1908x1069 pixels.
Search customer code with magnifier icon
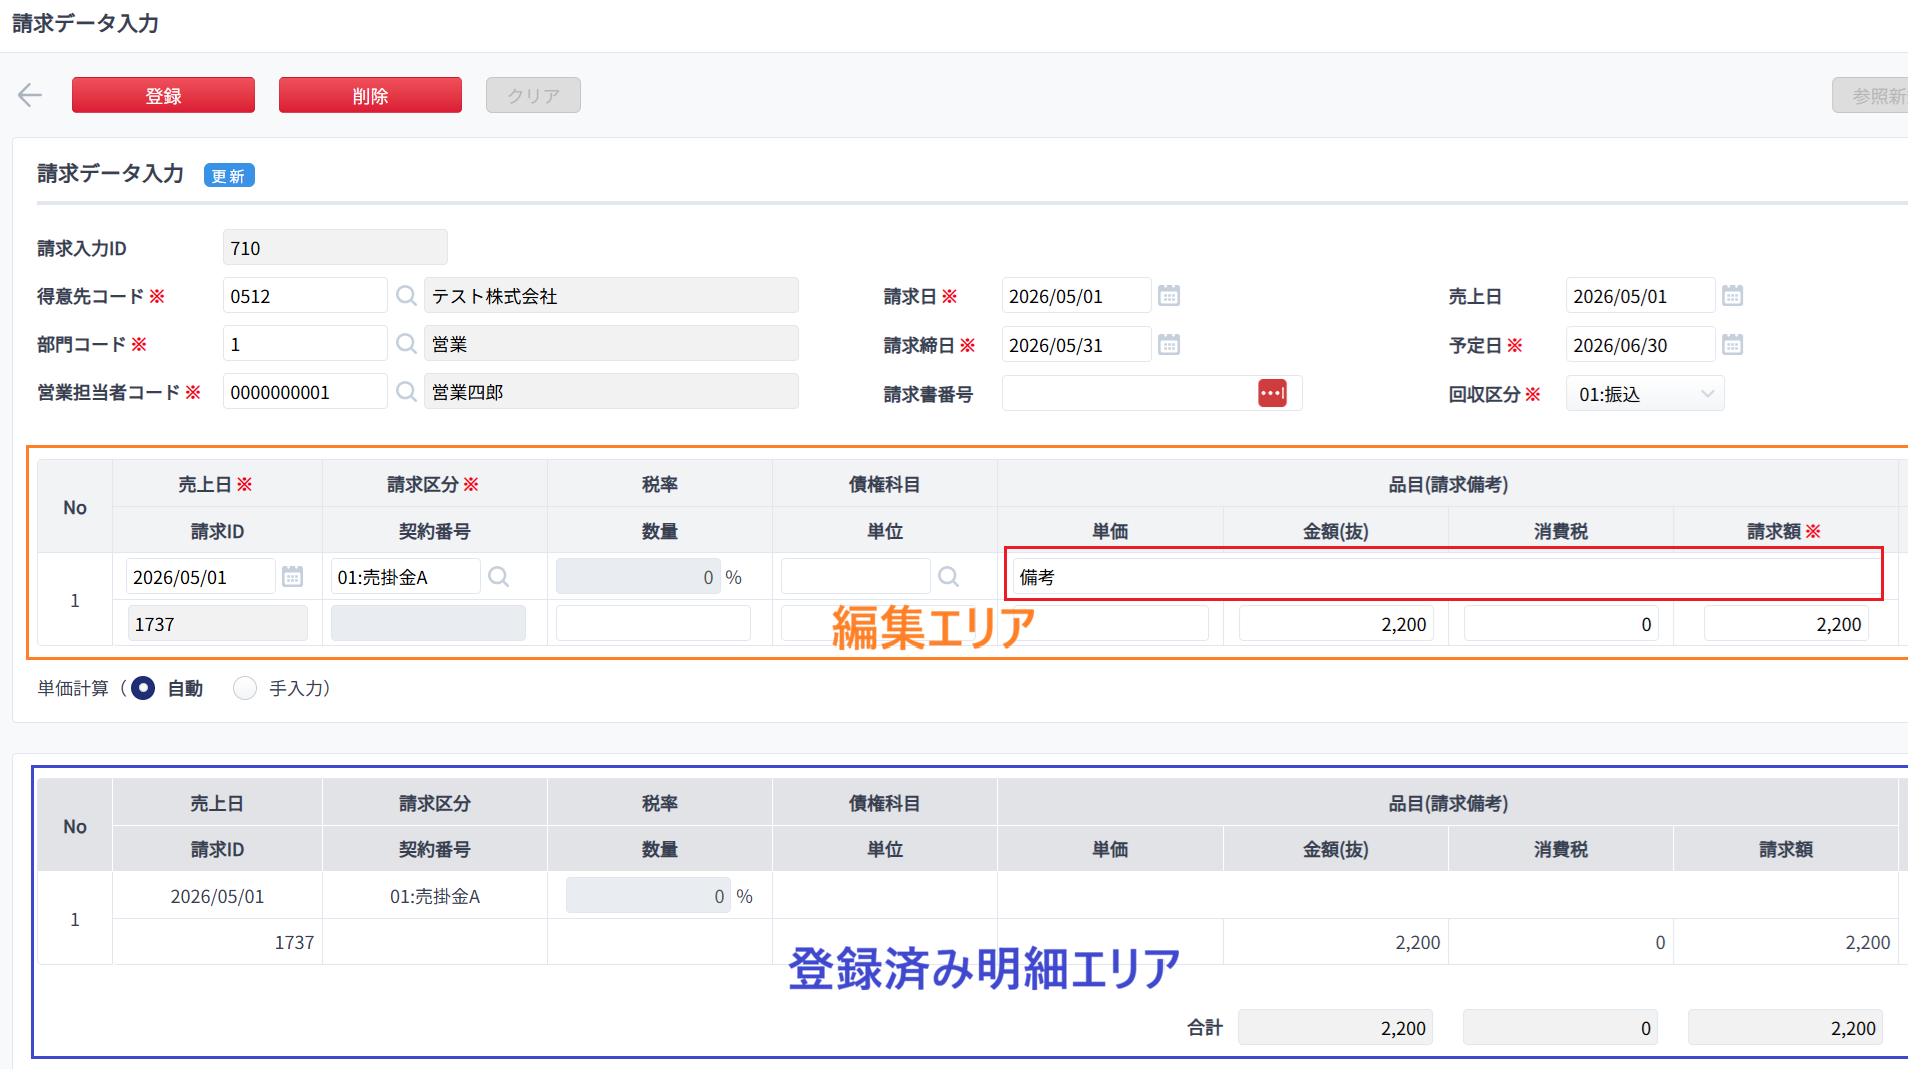tap(406, 296)
